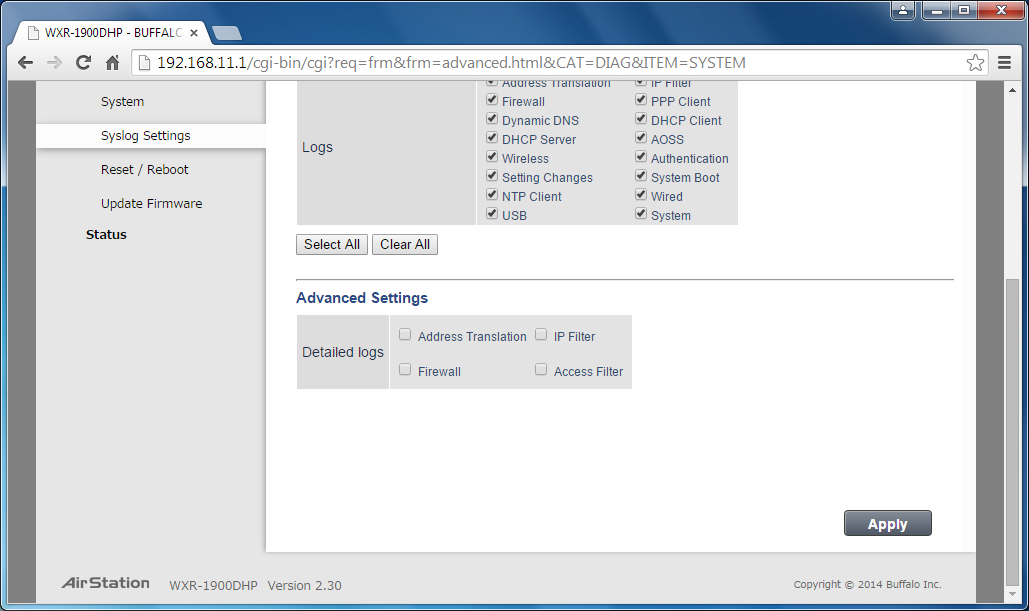Toggle the Dynamic DNS log checkbox

tap(492, 119)
